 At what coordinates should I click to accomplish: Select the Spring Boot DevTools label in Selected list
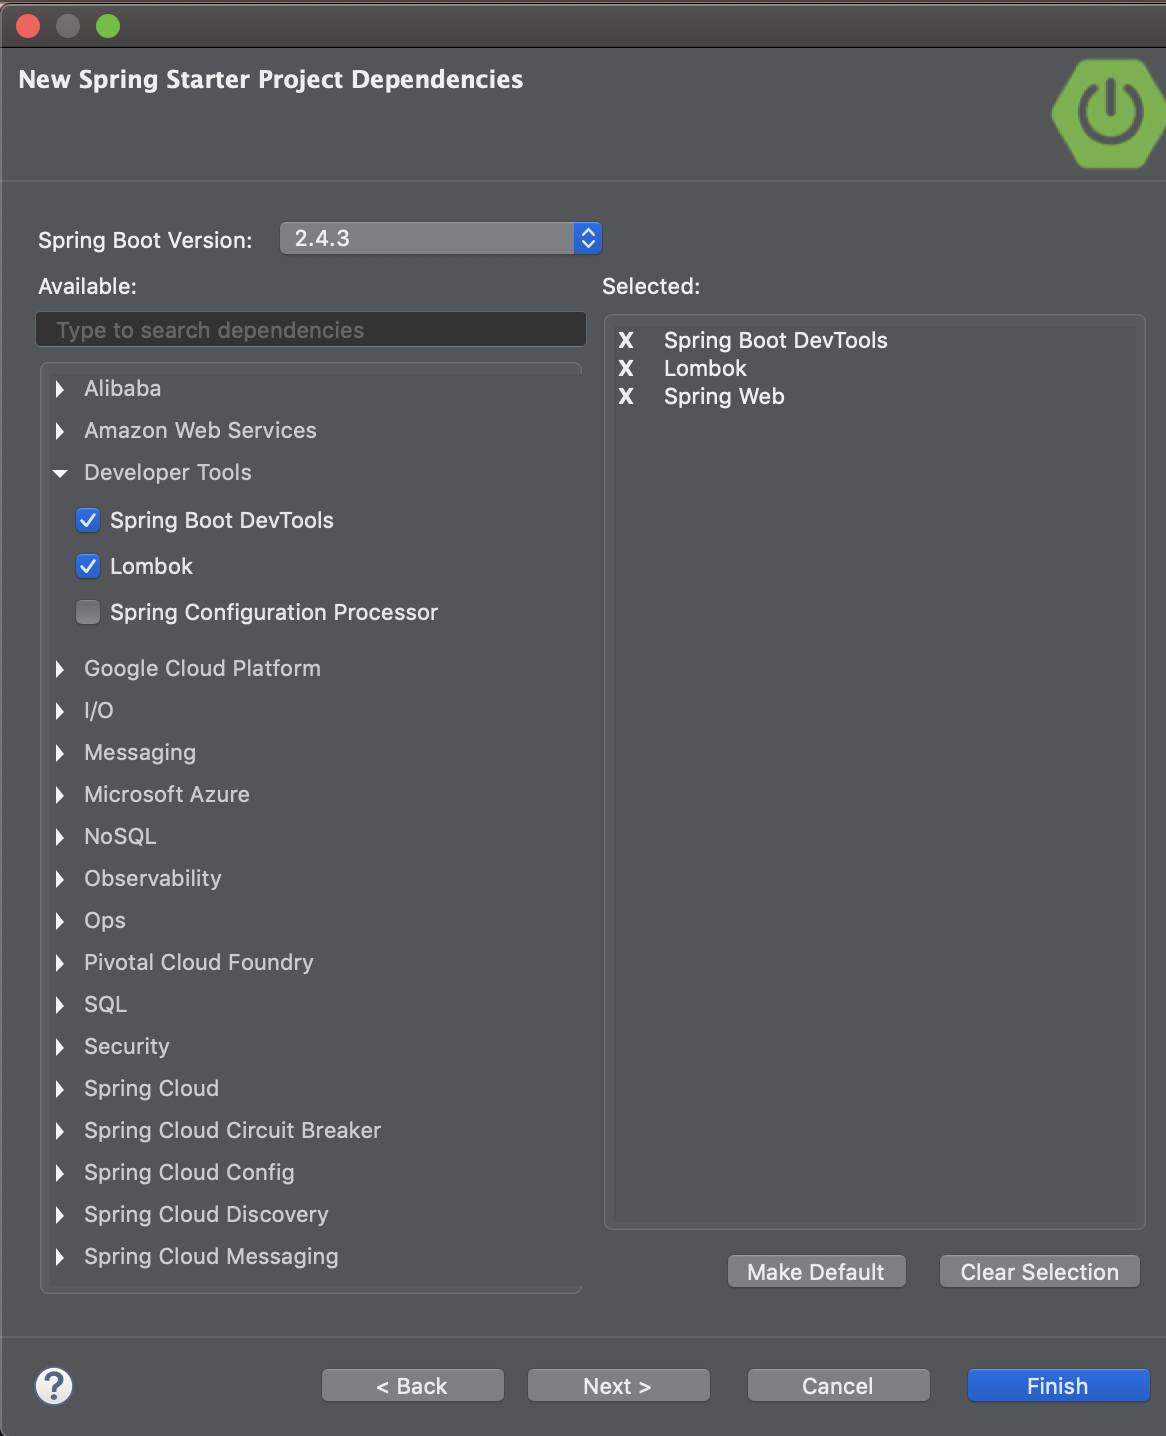(x=776, y=340)
